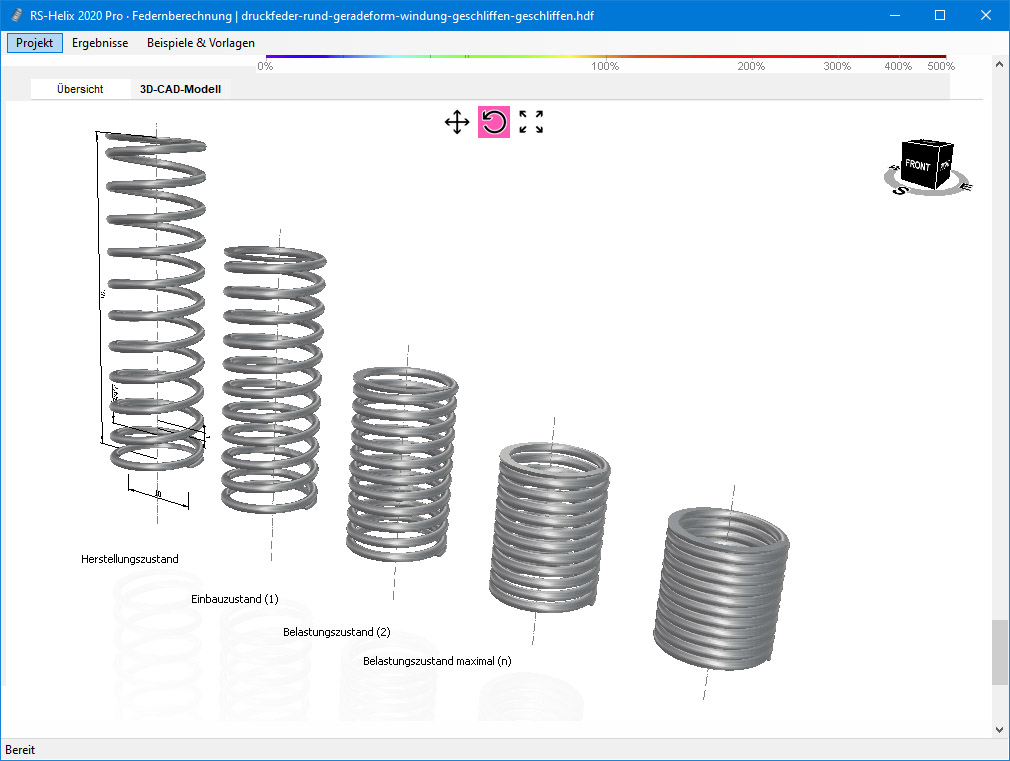Switch to the Übersicht tab
Screen dimensions: 1010x761
(79, 88)
